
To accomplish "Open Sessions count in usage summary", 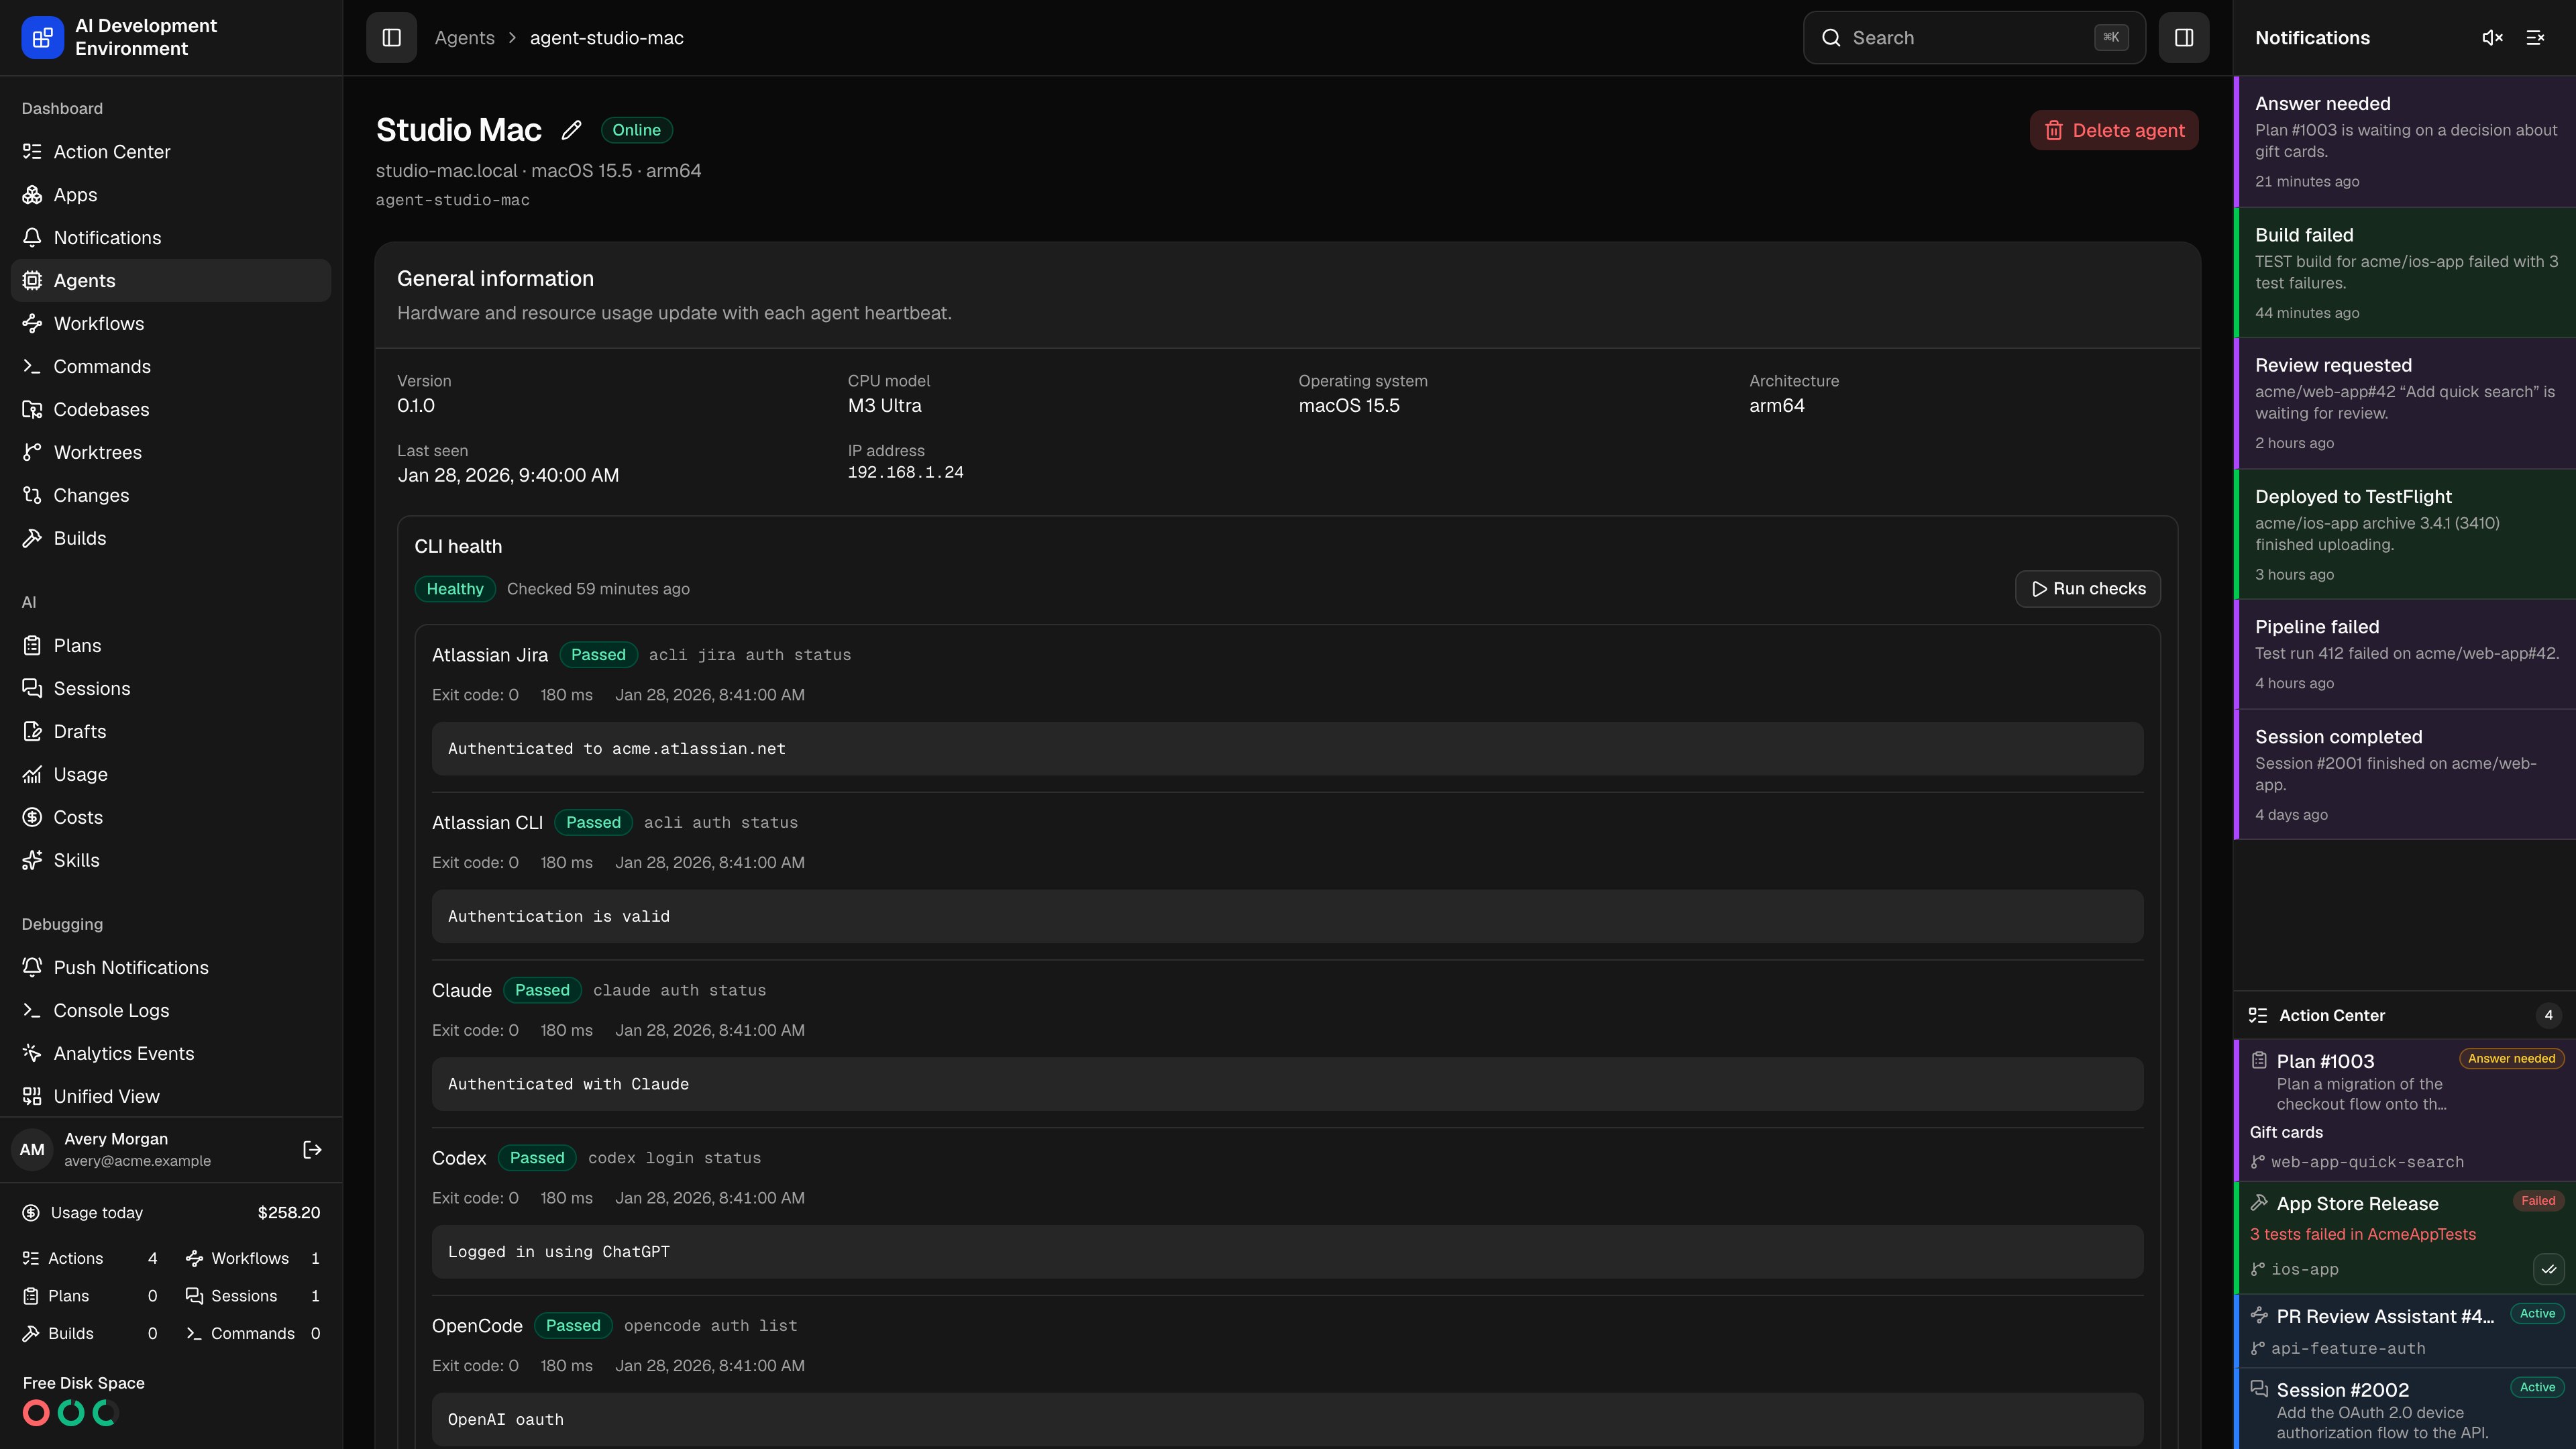I will coord(252,1297).
